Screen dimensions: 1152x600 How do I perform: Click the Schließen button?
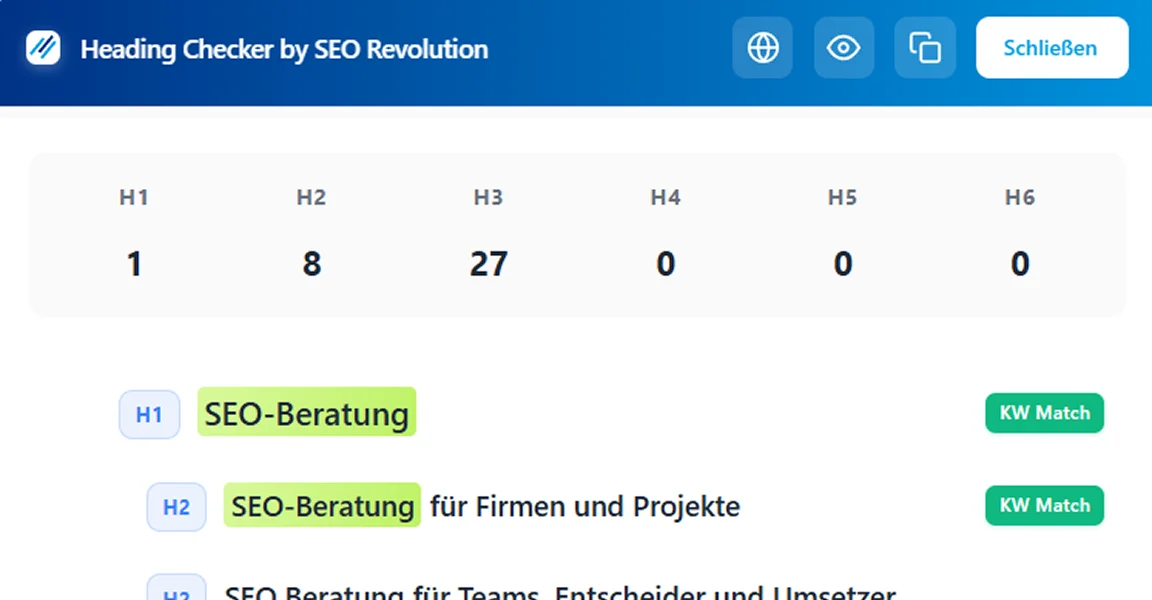tap(1051, 47)
